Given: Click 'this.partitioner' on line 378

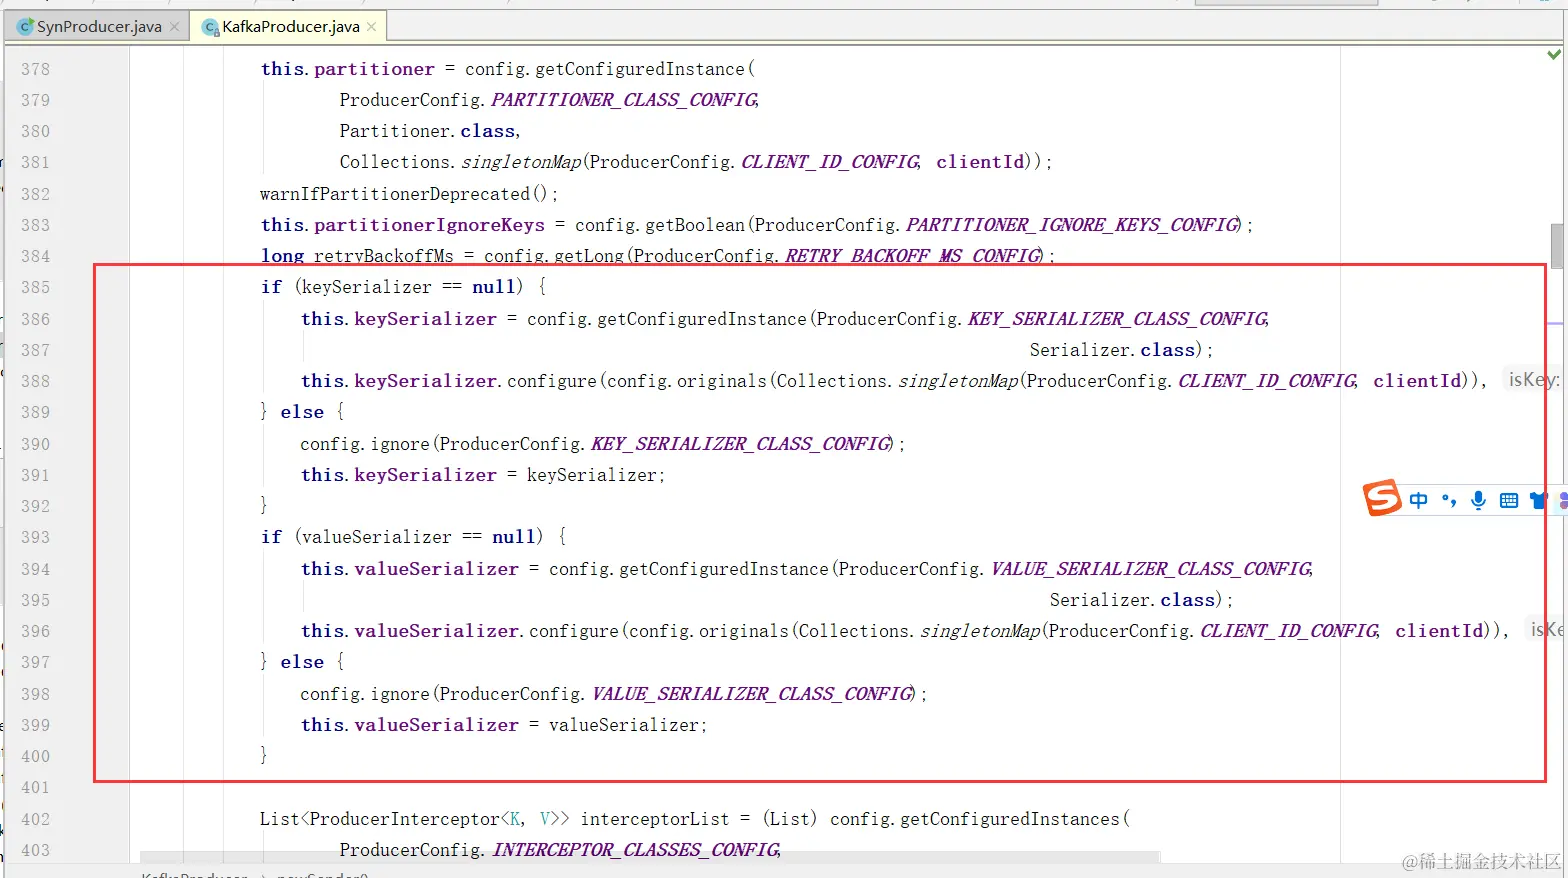Looking at the screenshot, I should click(x=348, y=69).
